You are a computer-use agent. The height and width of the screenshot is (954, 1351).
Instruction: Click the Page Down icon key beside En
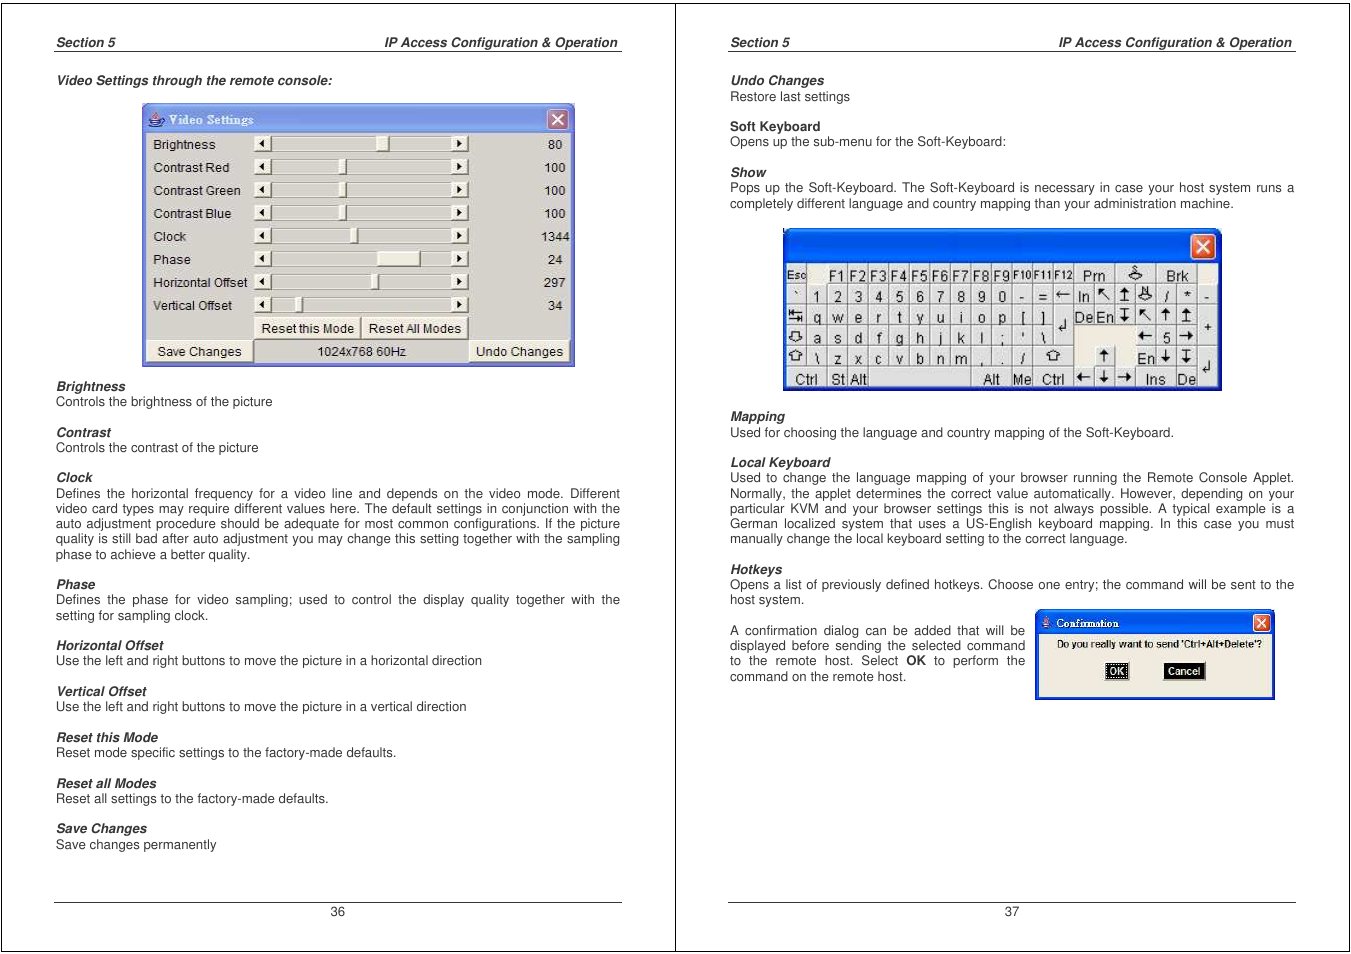point(1125,315)
